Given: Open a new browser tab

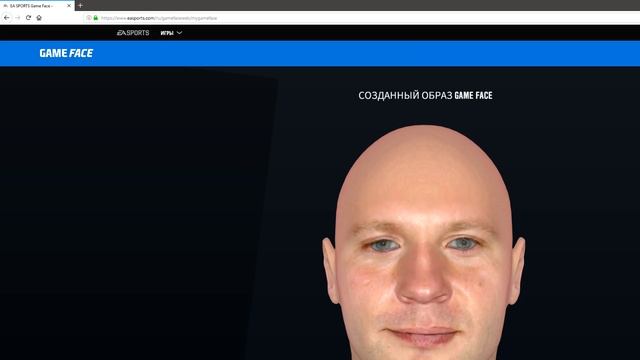Looking at the screenshot, I should 80,6.
